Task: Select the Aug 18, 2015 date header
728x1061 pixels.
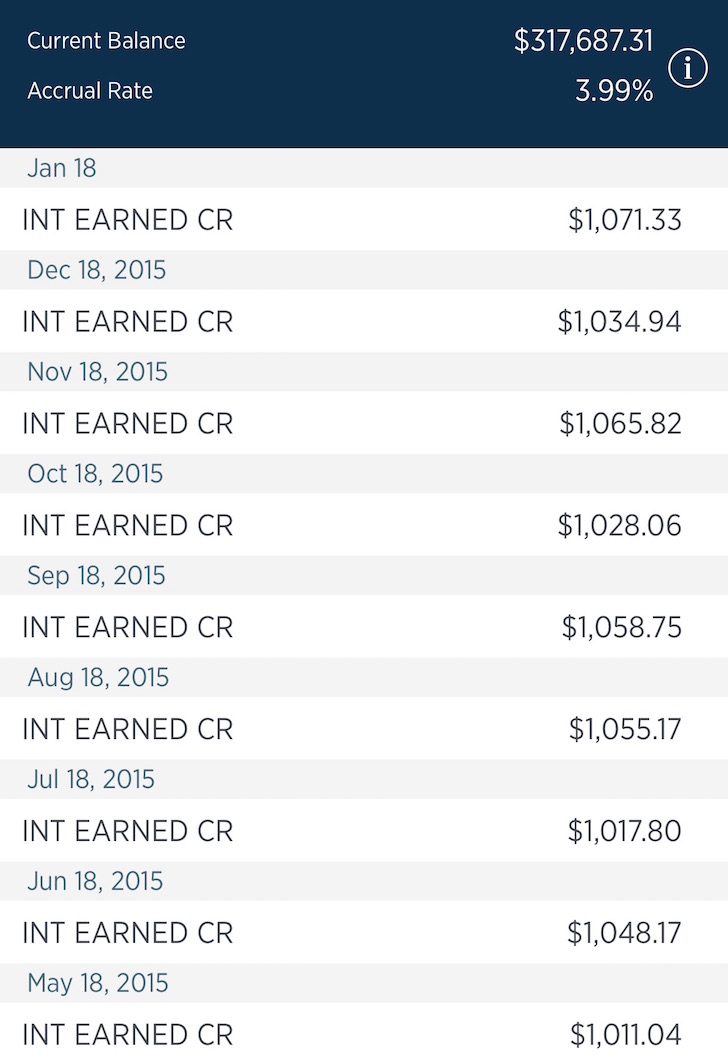Action: (x=98, y=677)
